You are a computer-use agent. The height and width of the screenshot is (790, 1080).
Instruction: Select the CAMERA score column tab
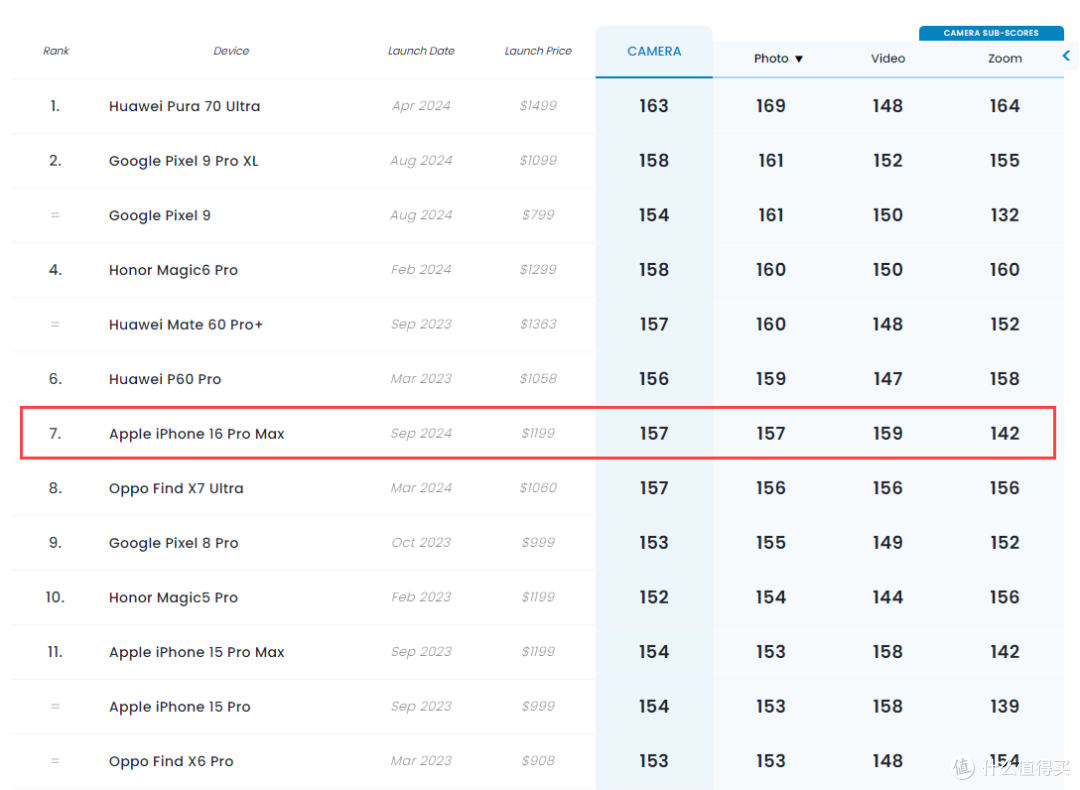(x=654, y=52)
